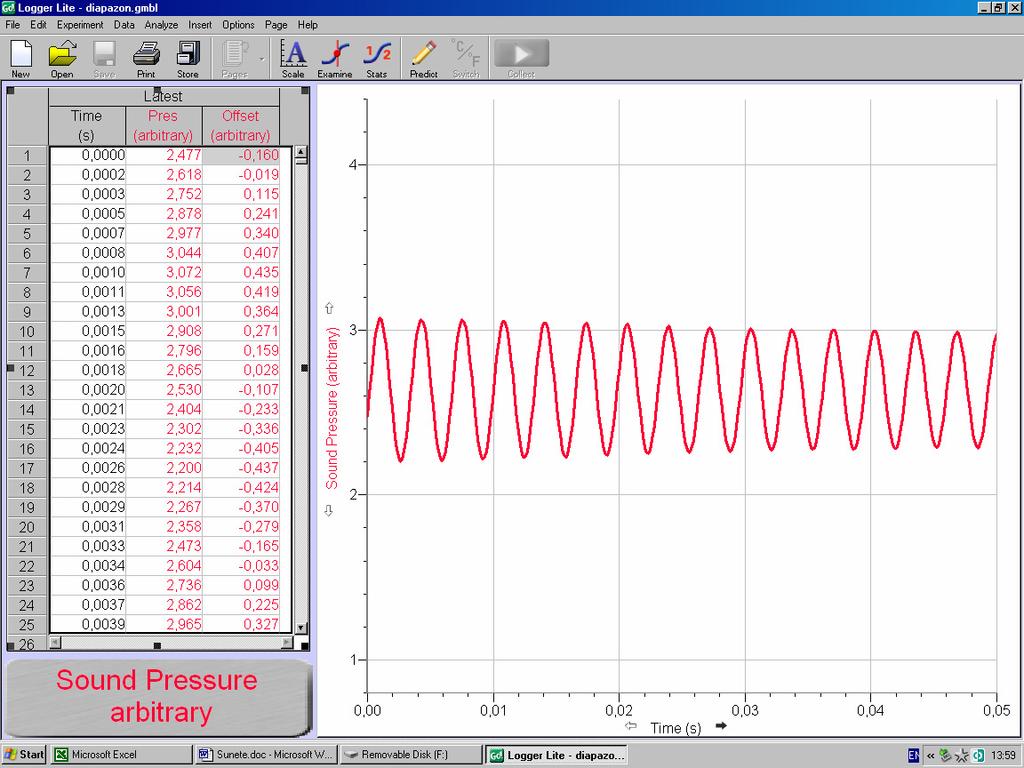
Task: Click the EN language indicator in tray
Action: 914,755
